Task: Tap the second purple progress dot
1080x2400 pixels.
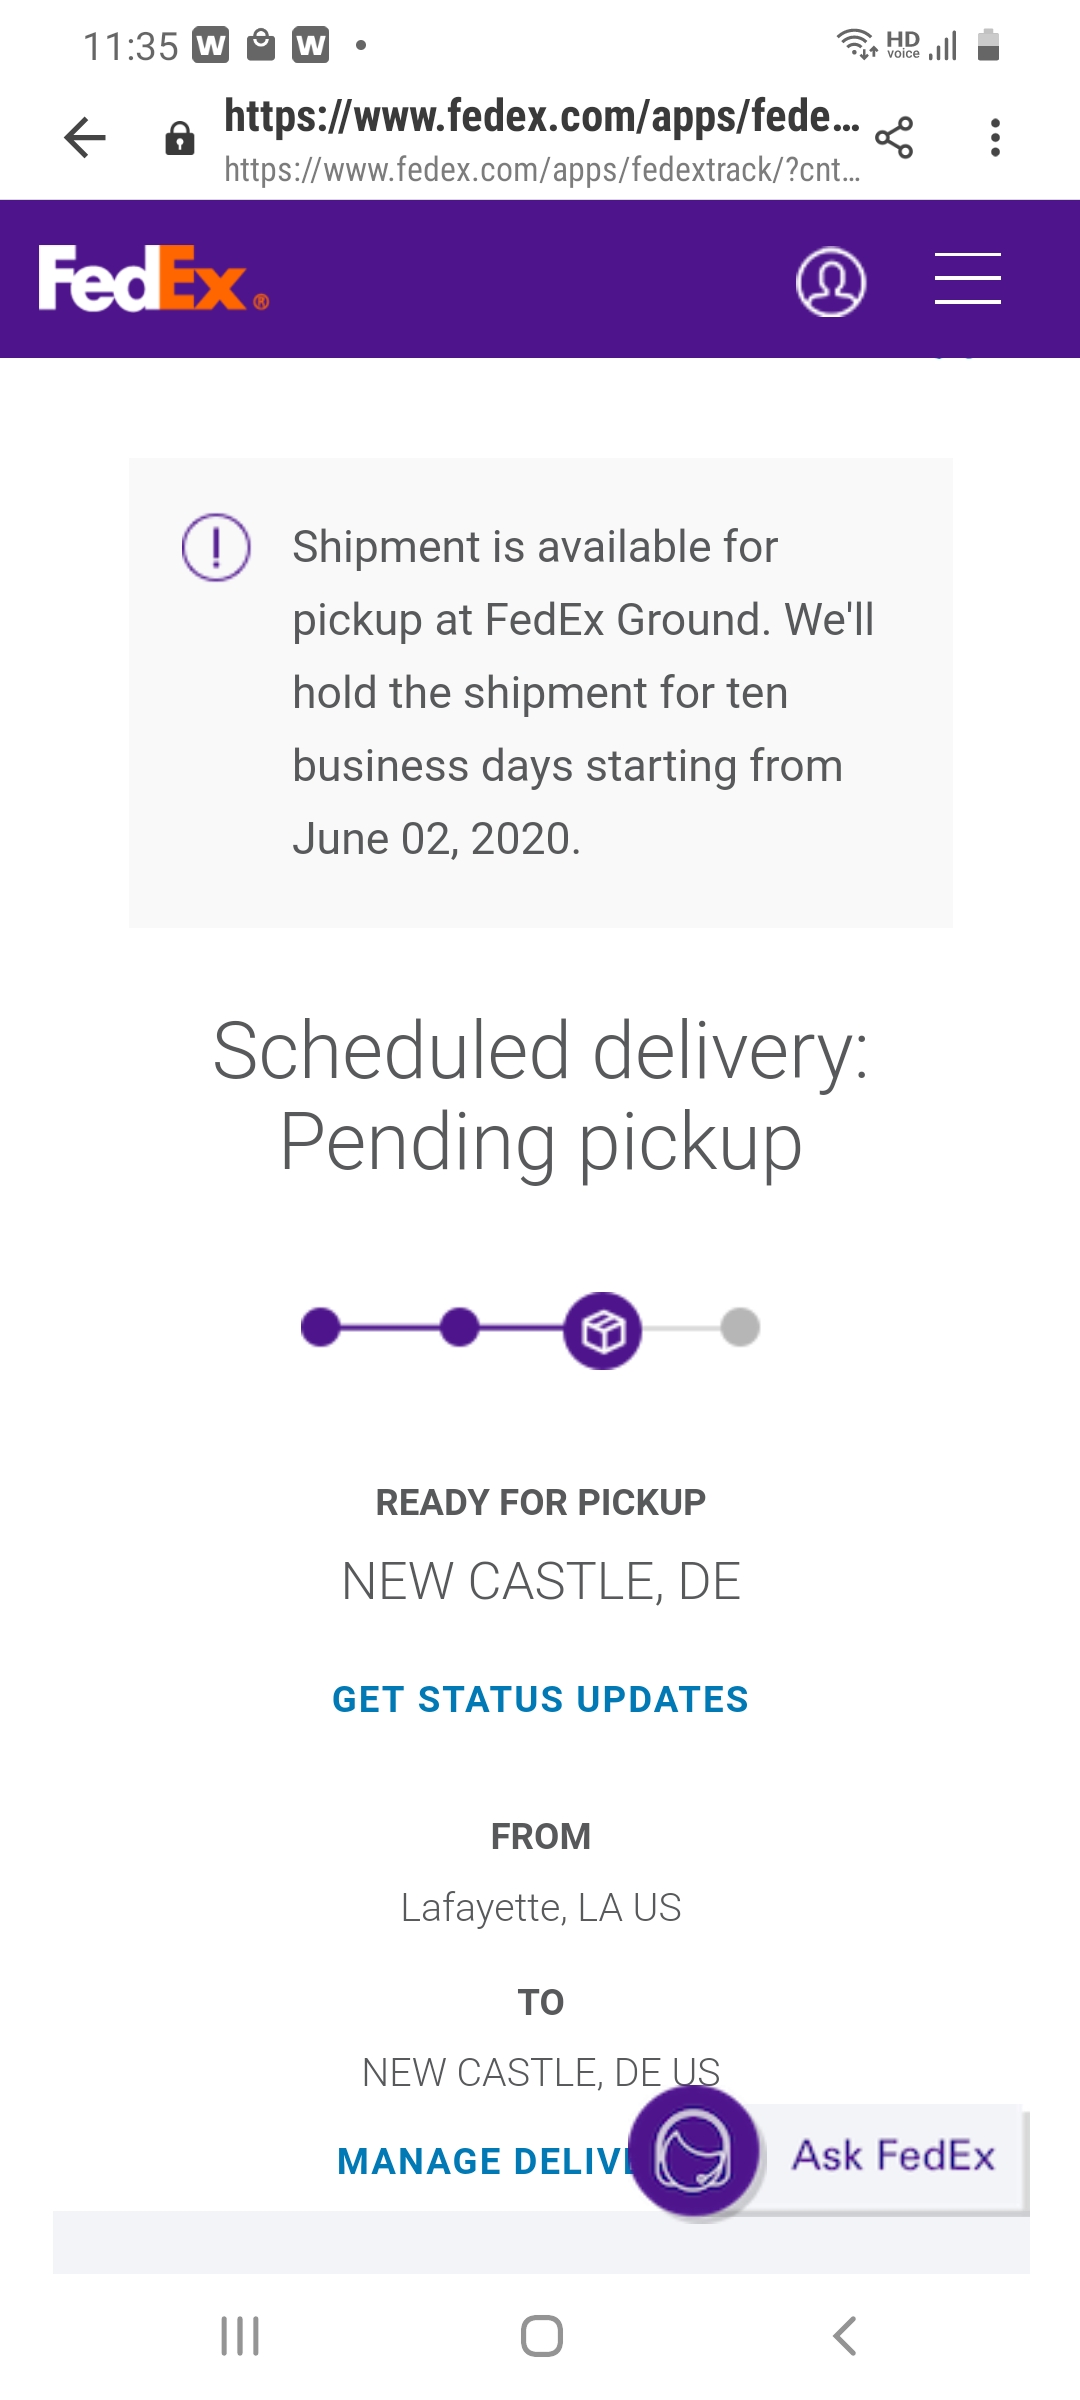Action: coord(459,1328)
